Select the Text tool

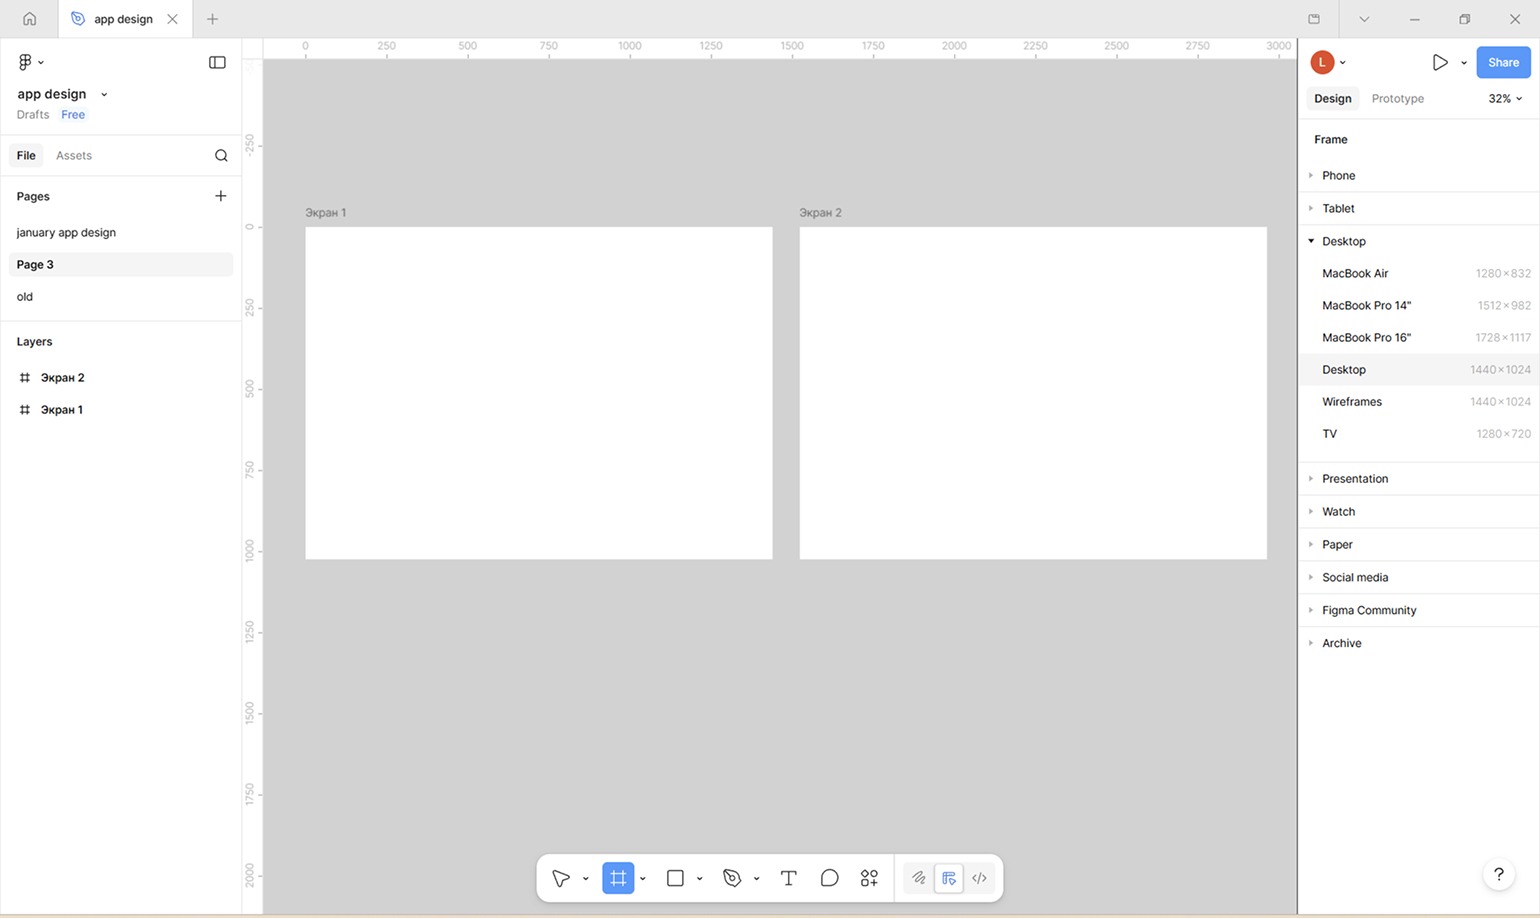tap(788, 878)
